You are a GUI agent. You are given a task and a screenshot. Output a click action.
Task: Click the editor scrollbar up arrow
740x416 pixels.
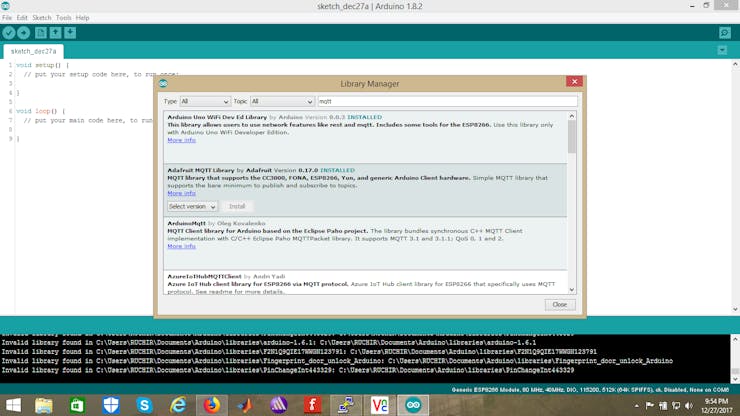click(735, 64)
